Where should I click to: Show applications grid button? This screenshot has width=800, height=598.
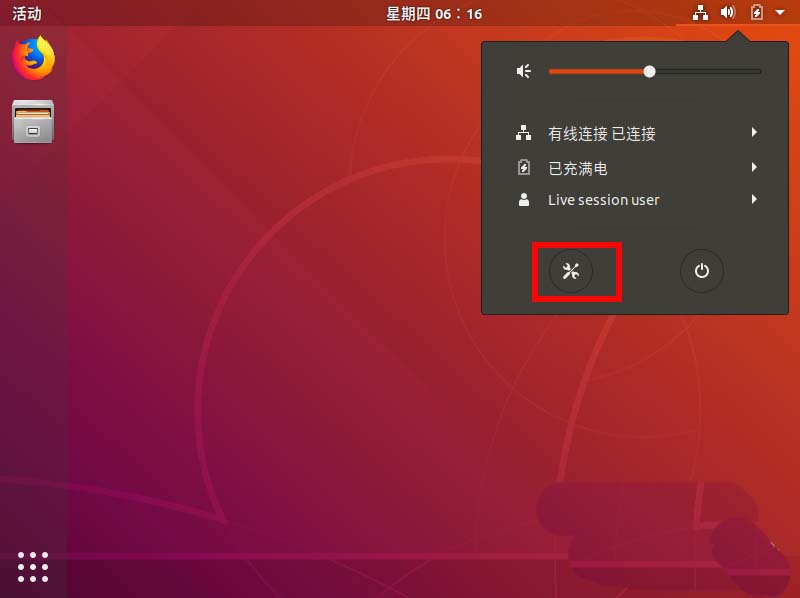click(33, 567)
